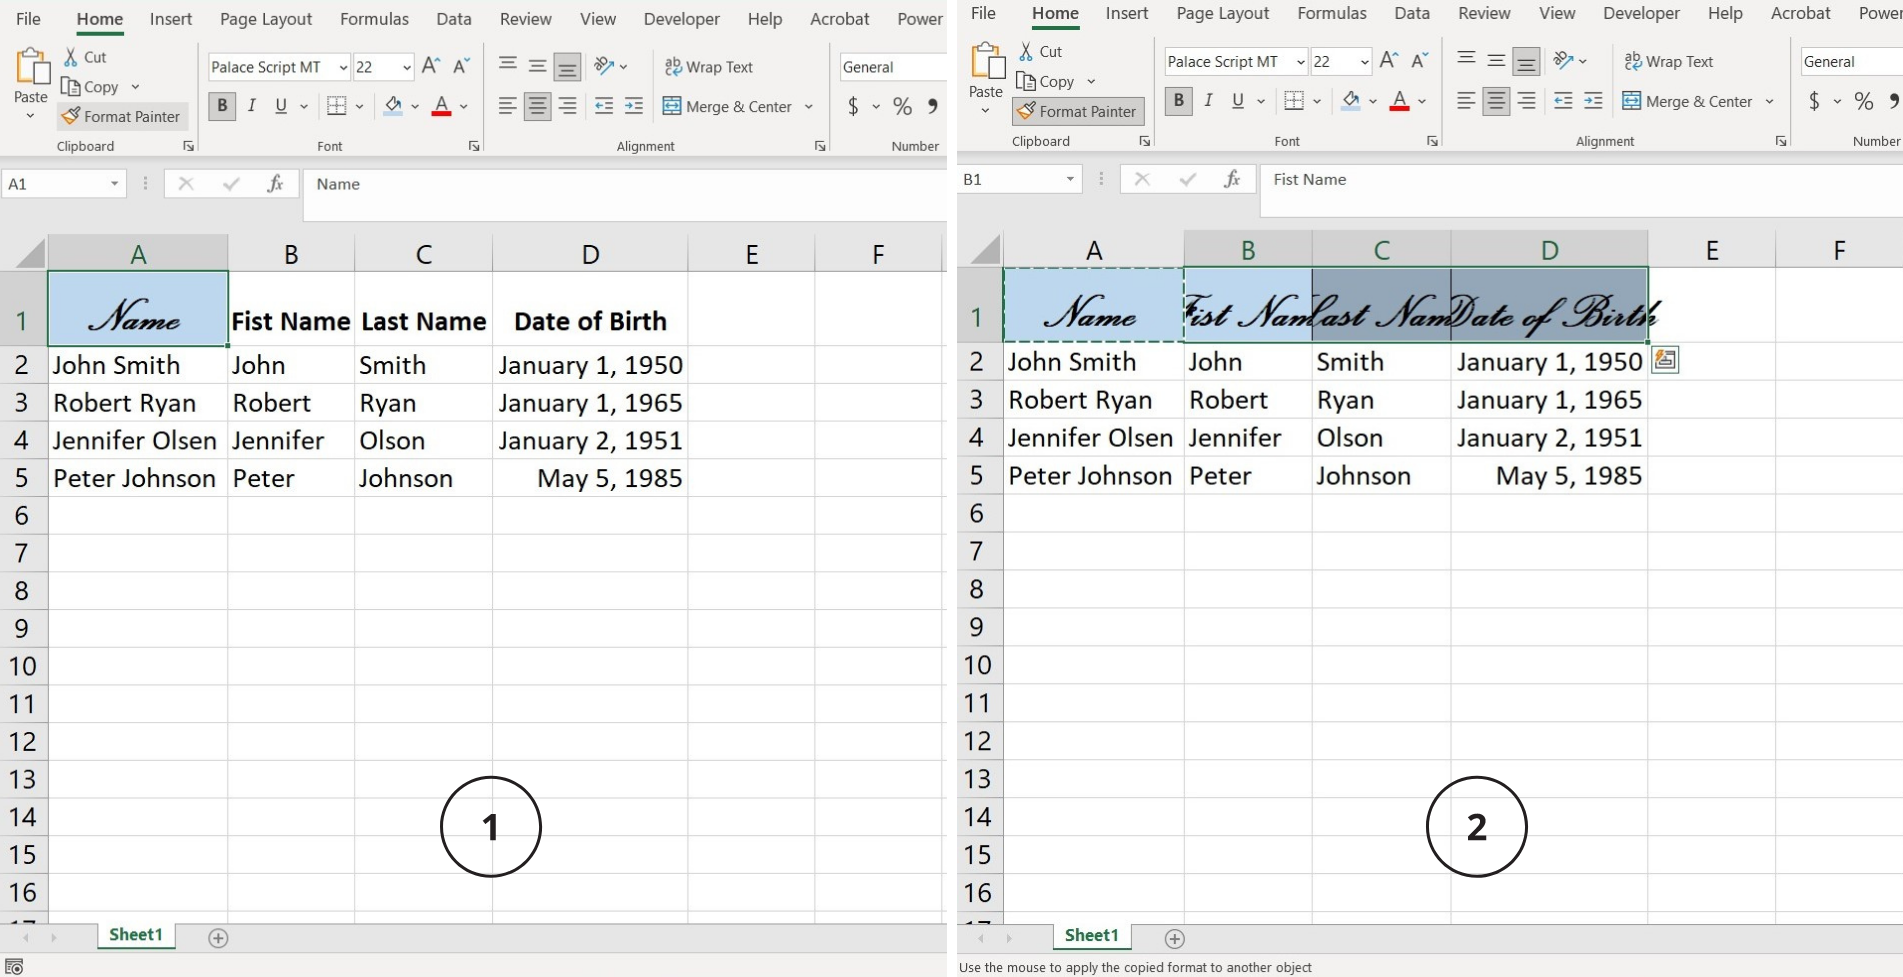The height and width of the screenshot is (977, 1903).
Task: Open font size dropdown in right window
Action: (1364, 62)
